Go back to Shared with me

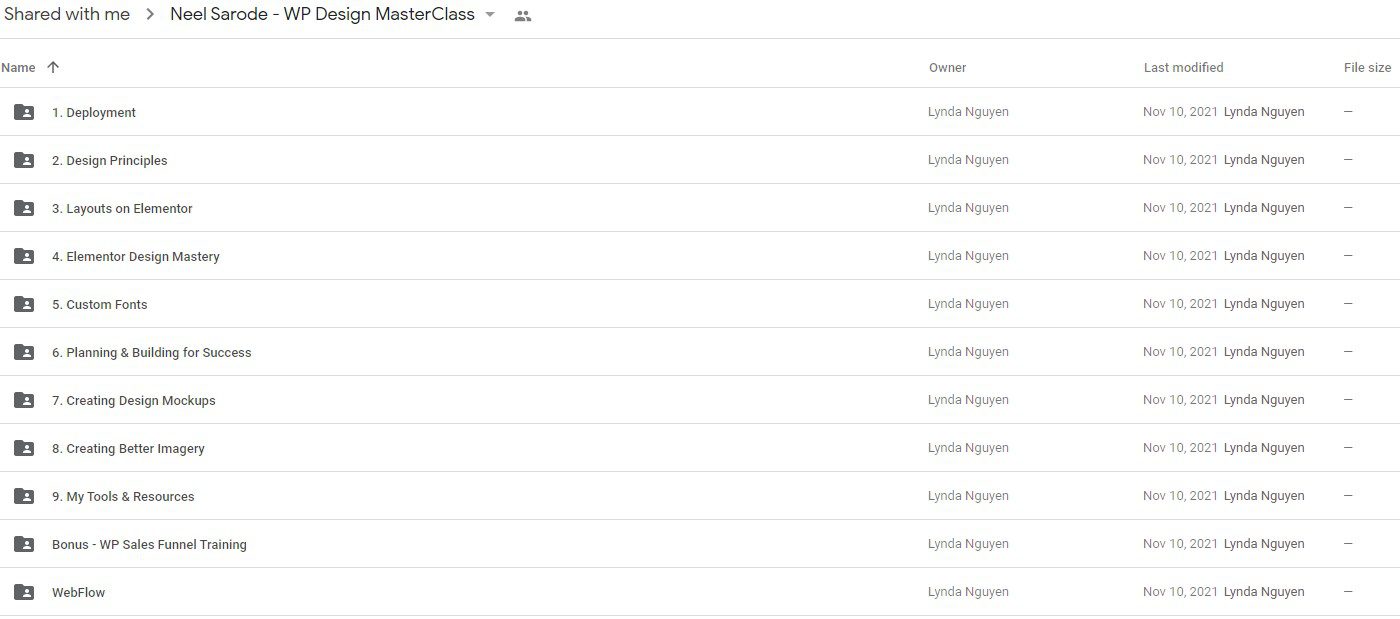[x=66, y=14]
